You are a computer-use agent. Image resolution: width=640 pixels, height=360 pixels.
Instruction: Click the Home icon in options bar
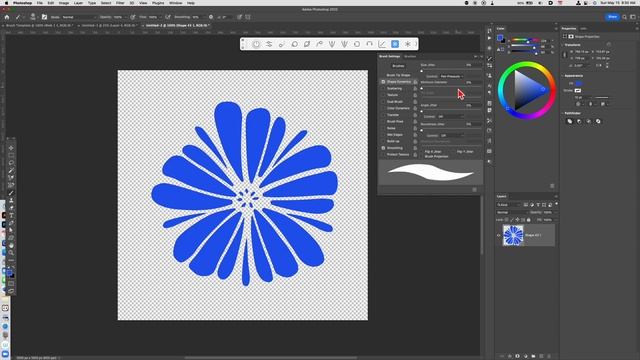7,17
